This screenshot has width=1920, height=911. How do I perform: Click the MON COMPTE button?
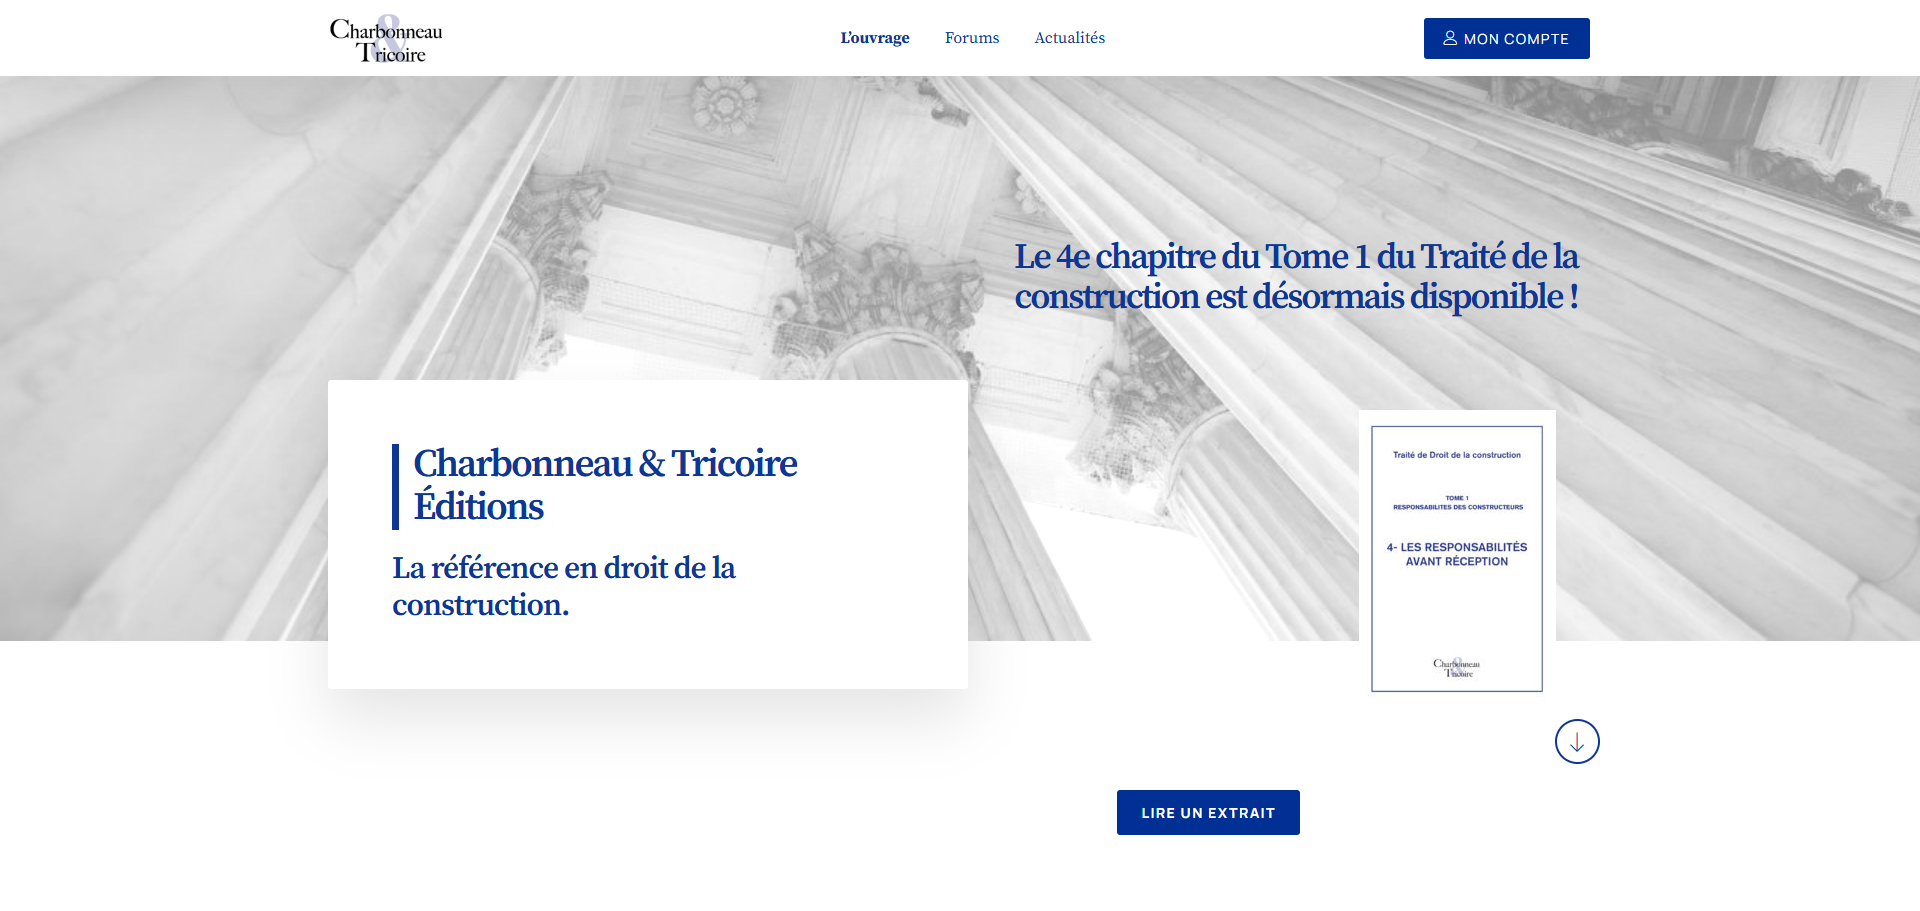point(1506,38)
